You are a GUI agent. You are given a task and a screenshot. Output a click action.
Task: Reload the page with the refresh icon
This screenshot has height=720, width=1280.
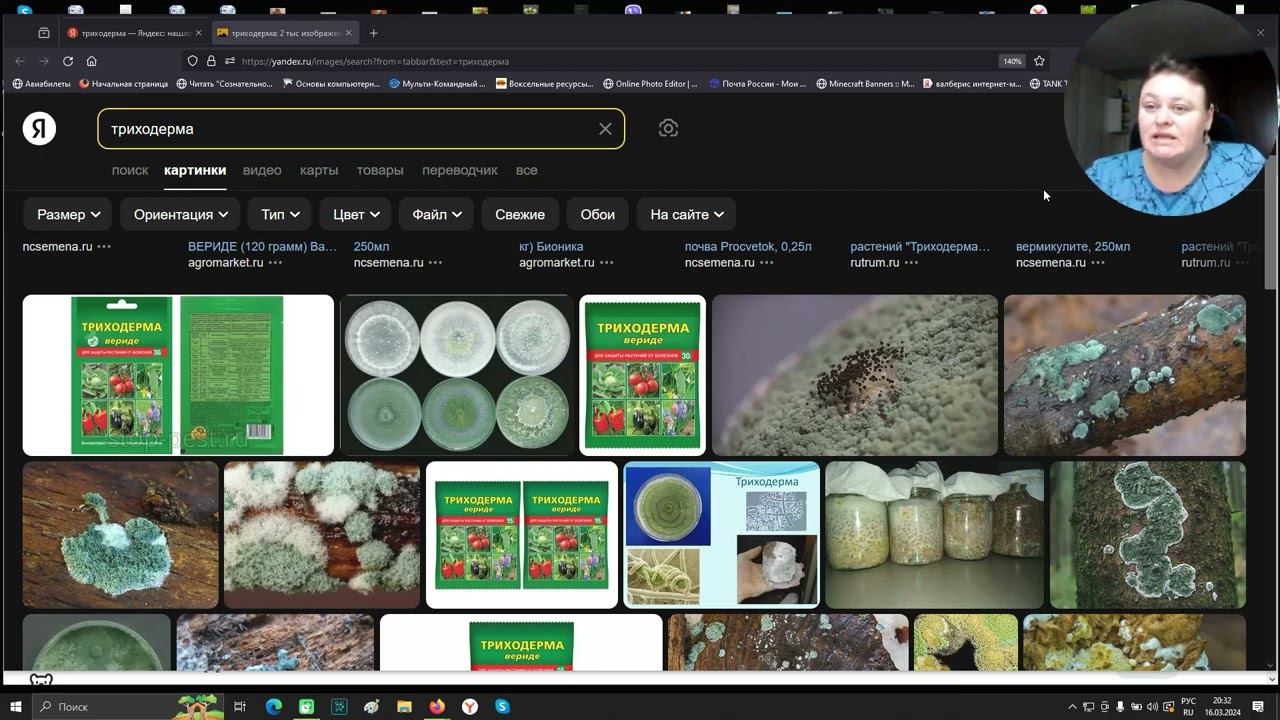pyautogui.click(x=68, y=61)
